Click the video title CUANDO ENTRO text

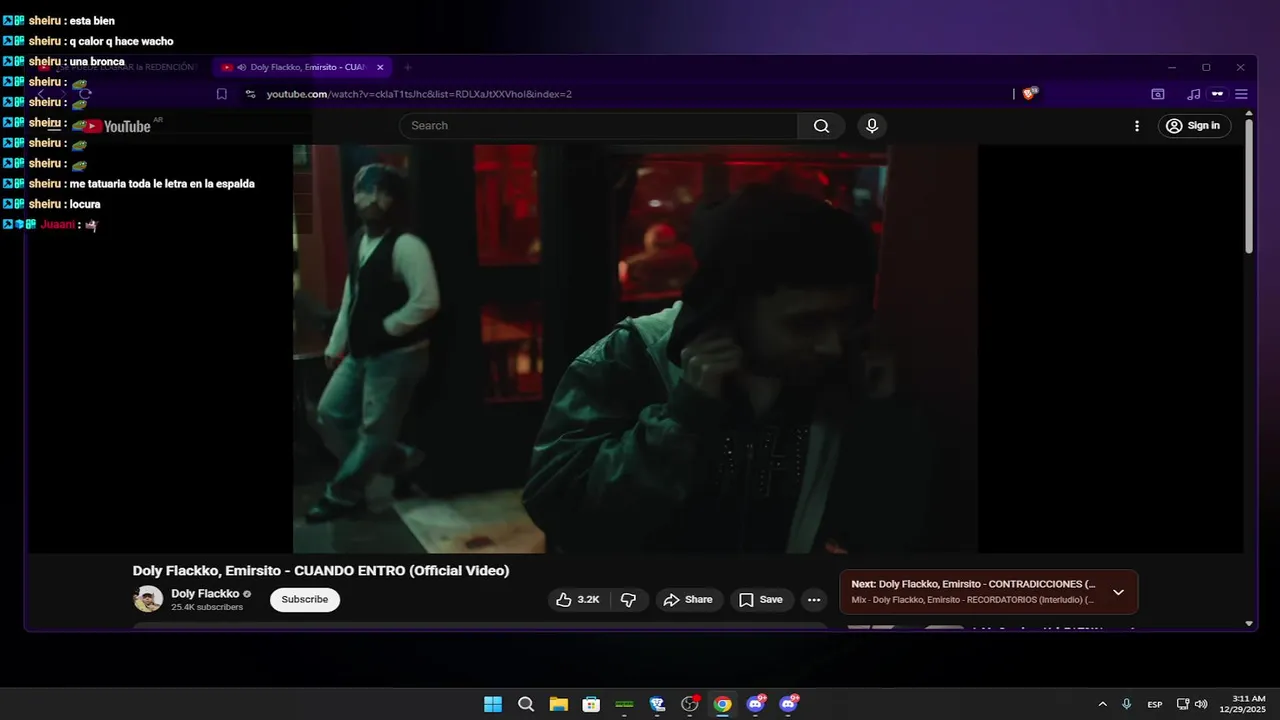tap(321, 571)
